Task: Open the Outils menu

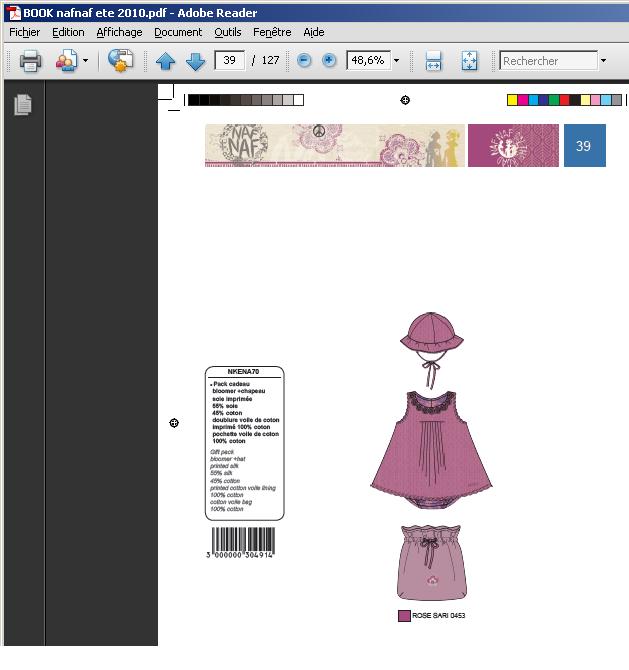Action: [227, 32]
